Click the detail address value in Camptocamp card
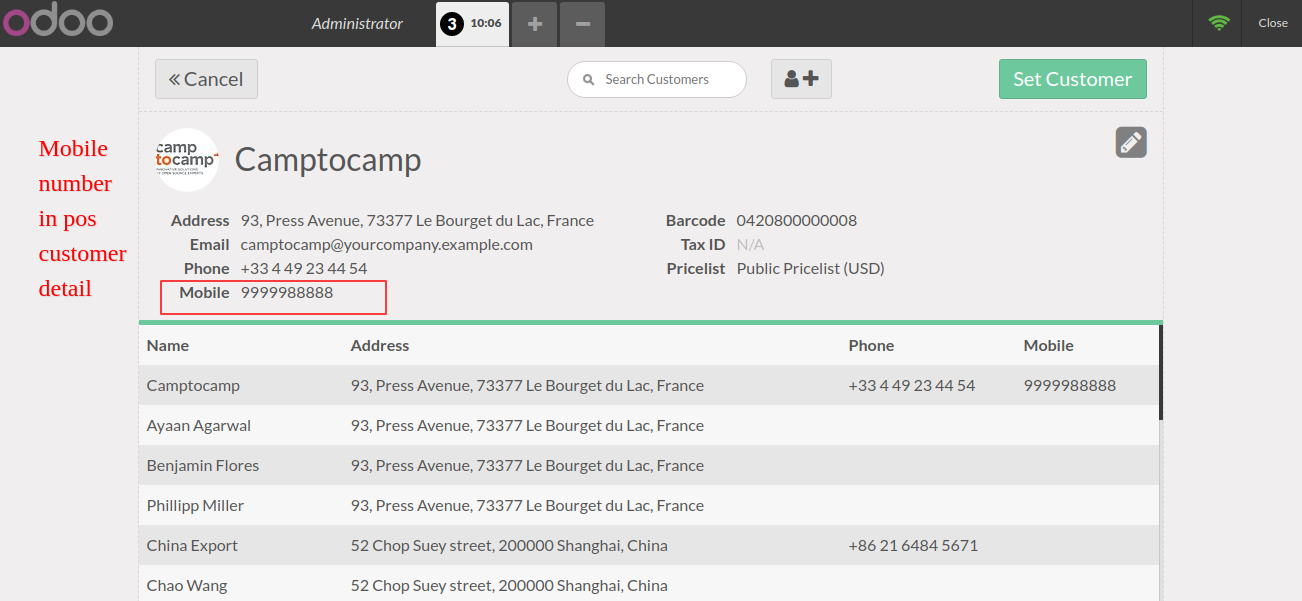This screenshot has width=1302, height=601. coord(417,221)
